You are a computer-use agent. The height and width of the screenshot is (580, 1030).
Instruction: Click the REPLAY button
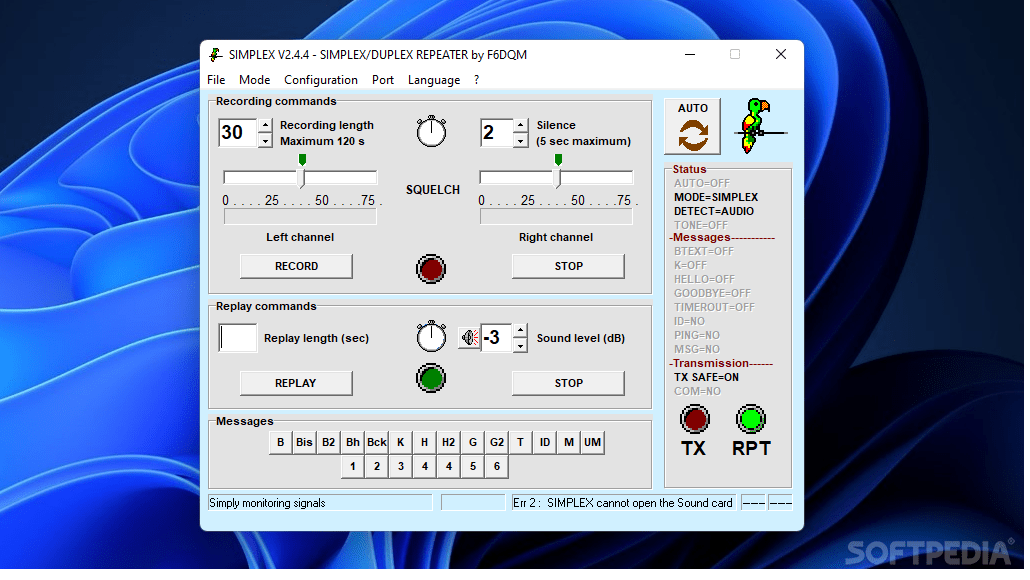pyautogui.click(x=296, y=383)
